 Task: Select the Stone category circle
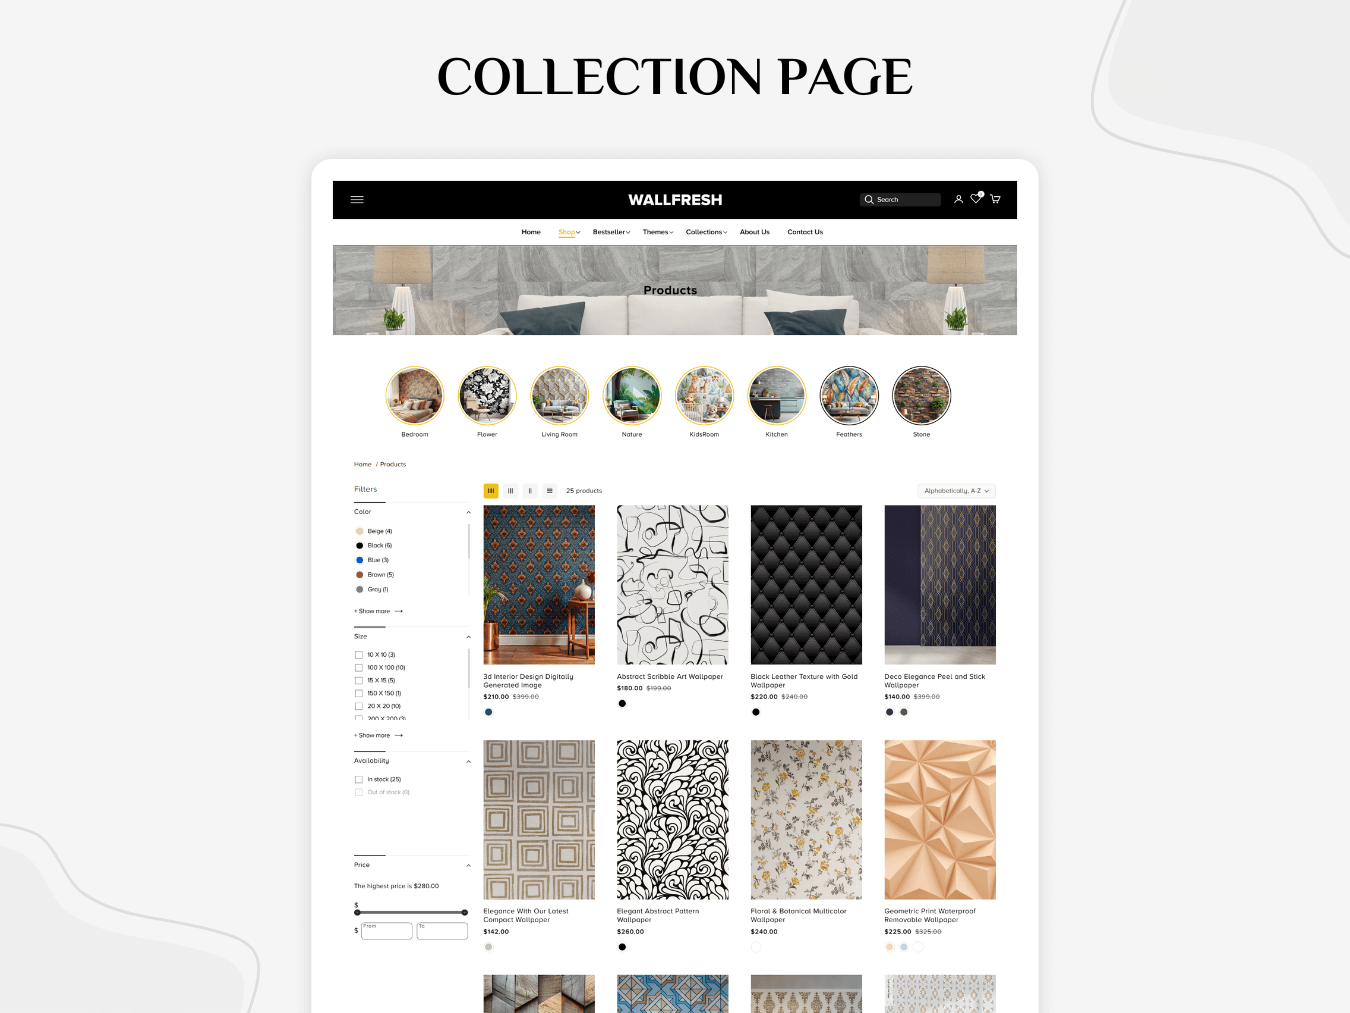921,396
